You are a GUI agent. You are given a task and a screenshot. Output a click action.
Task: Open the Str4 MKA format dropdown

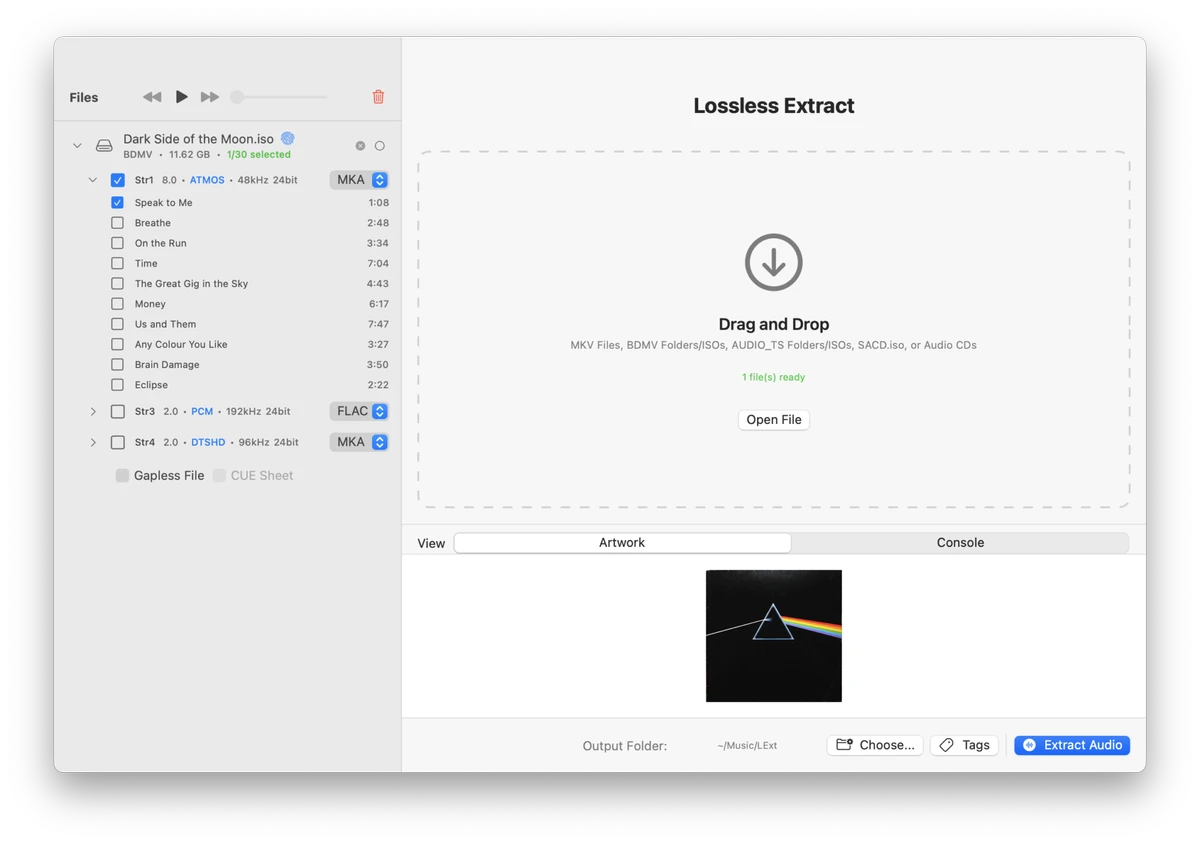pos(359,442)
